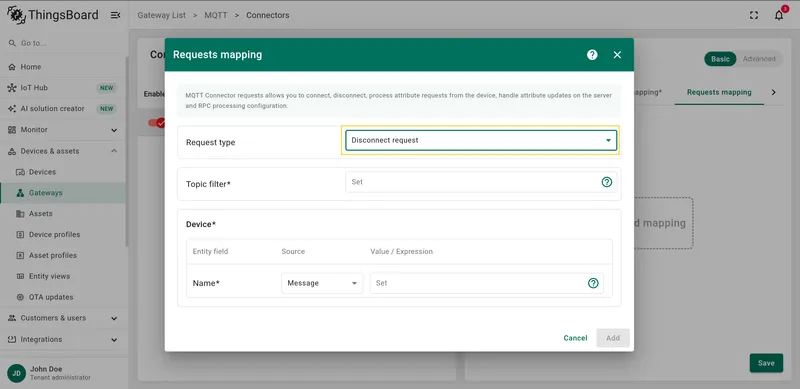Open Entity views page
This screenshot has width=800, height=389.
[x=63, y=276]
